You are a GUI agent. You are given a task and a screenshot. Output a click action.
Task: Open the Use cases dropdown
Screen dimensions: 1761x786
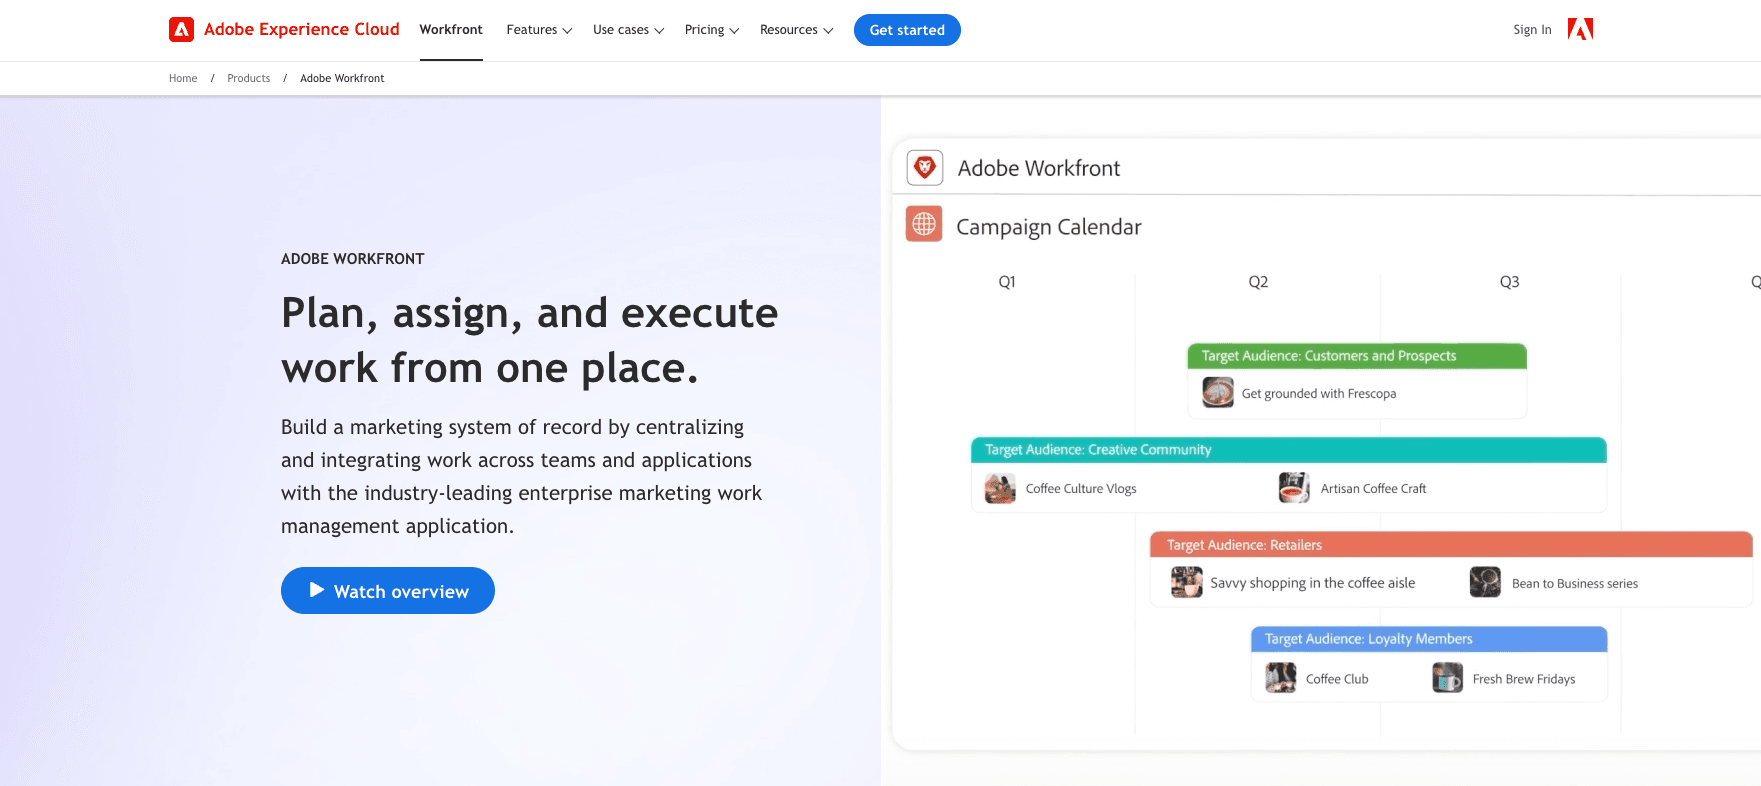point(628,30)
